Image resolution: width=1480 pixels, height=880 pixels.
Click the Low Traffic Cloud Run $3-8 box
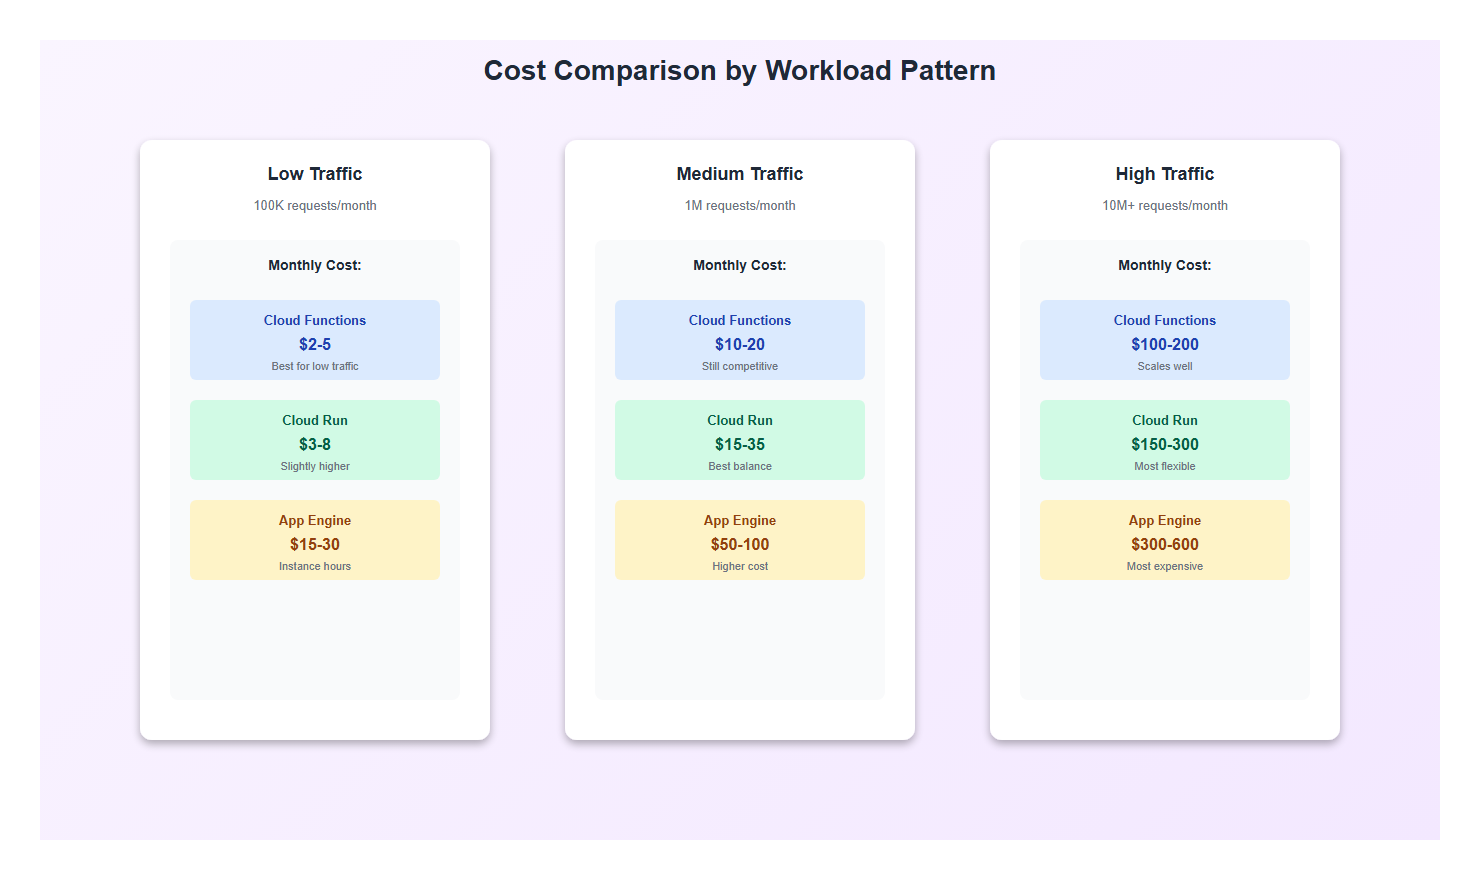pyautogui.click(x=315, y=441)
